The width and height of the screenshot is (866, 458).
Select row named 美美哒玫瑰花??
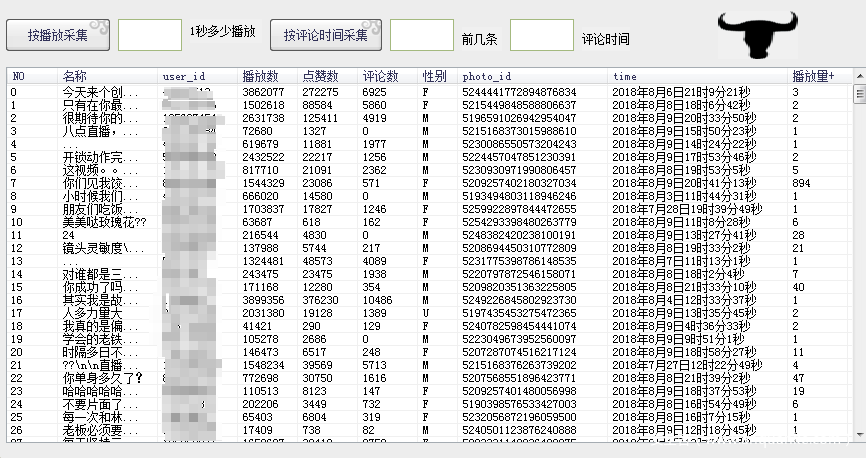(430, 222)
